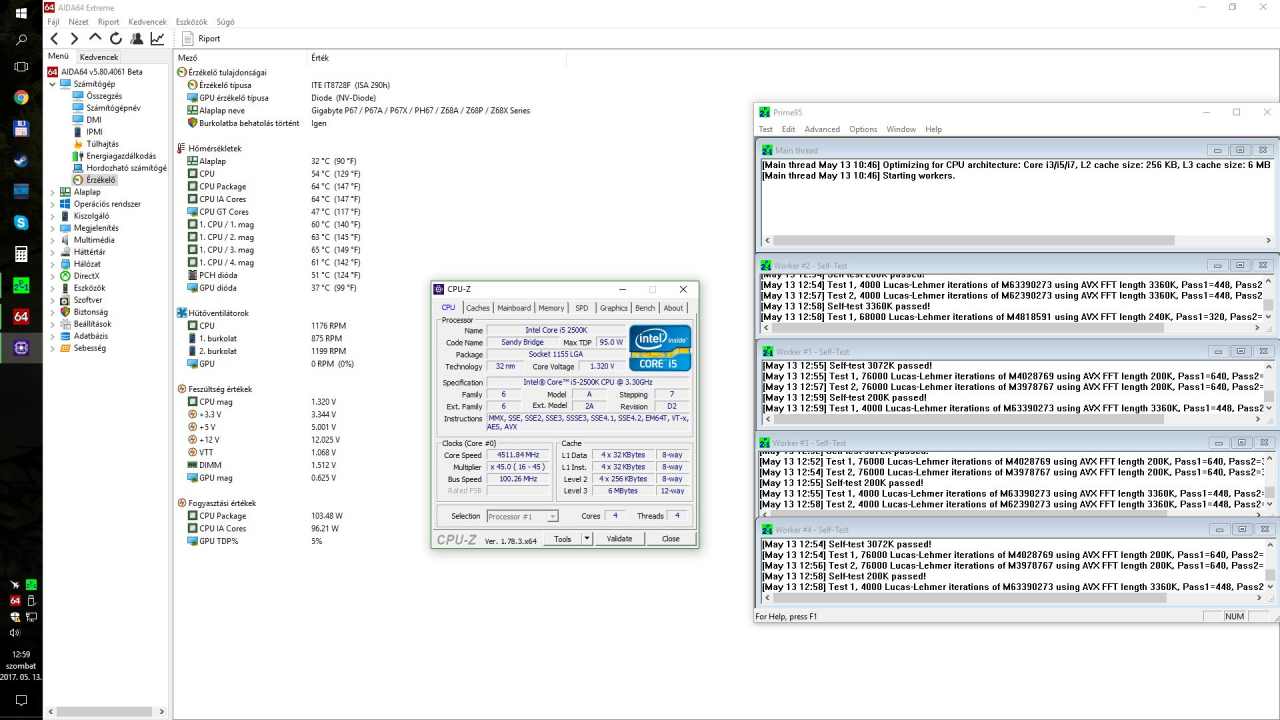Launch Chrome from the taskbar
Screen dimensions: 1280x720
21,98
